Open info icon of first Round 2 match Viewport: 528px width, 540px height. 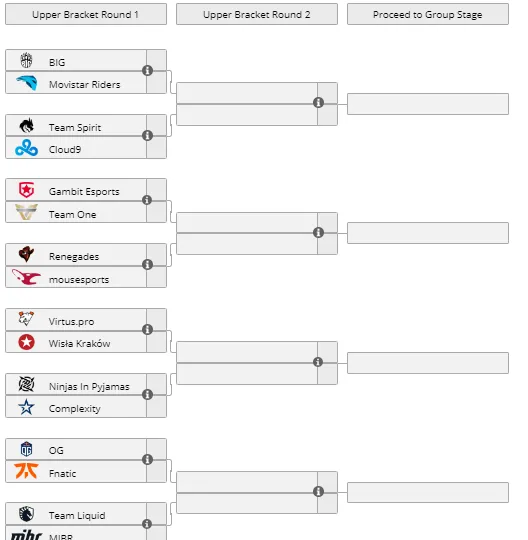pos(318,103)
